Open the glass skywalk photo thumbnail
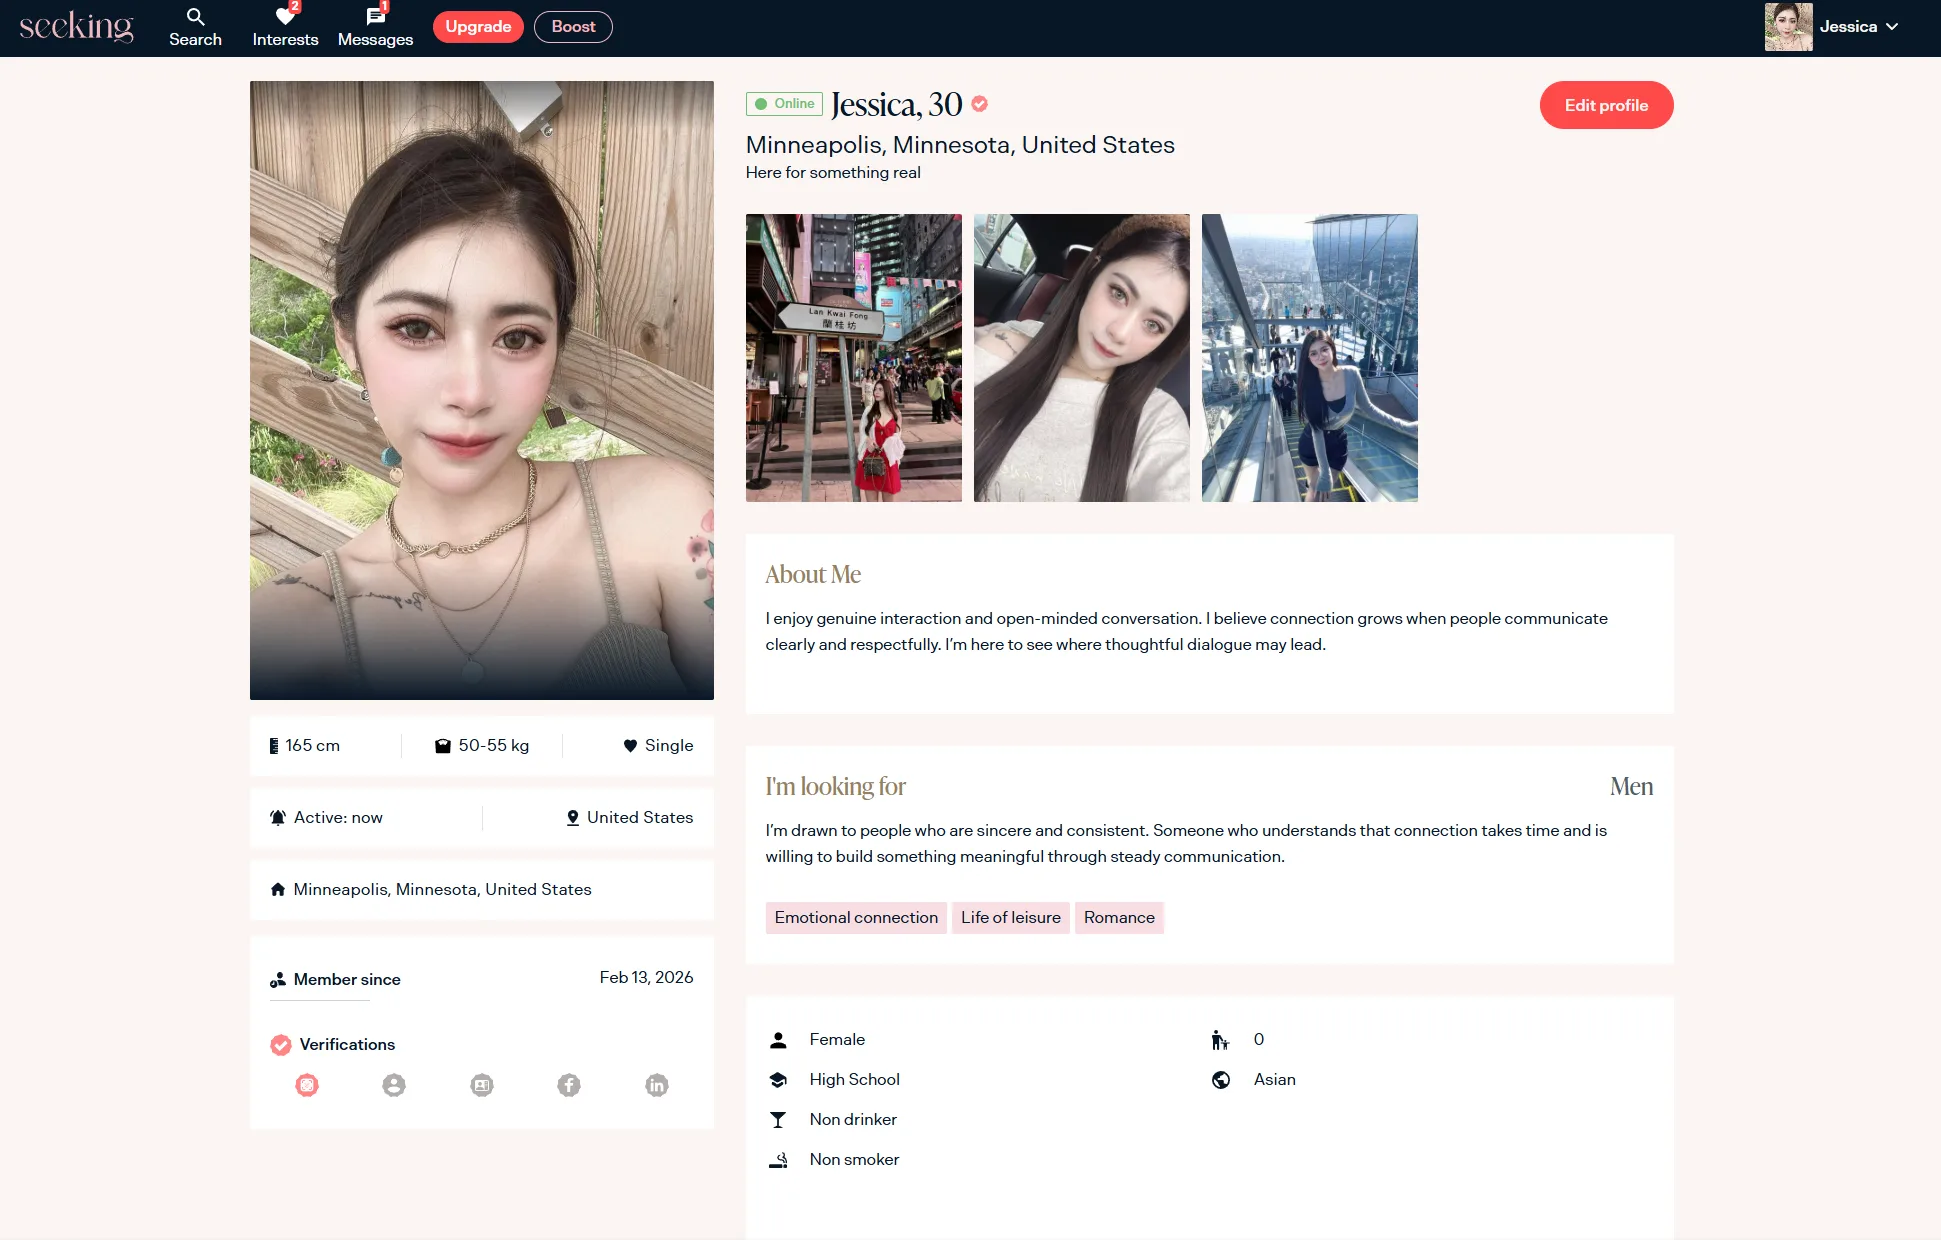 [1309, 357]
